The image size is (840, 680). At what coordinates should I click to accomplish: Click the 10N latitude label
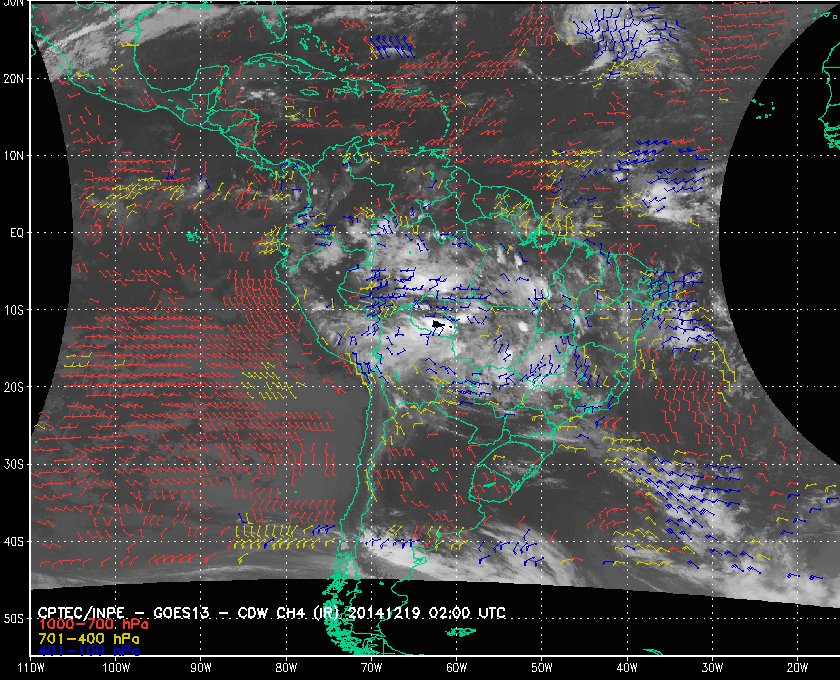pyautogui.click(x=14, y=156)
